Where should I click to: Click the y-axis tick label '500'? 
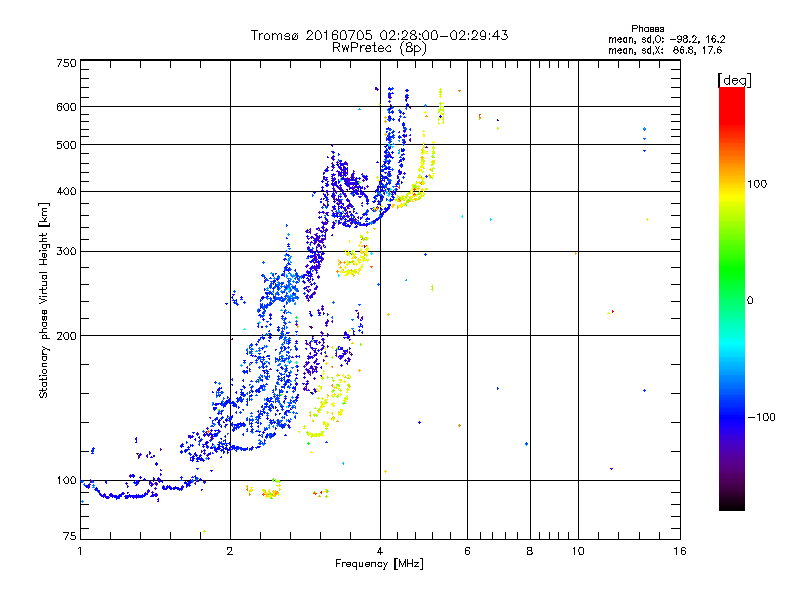(66, 145)
